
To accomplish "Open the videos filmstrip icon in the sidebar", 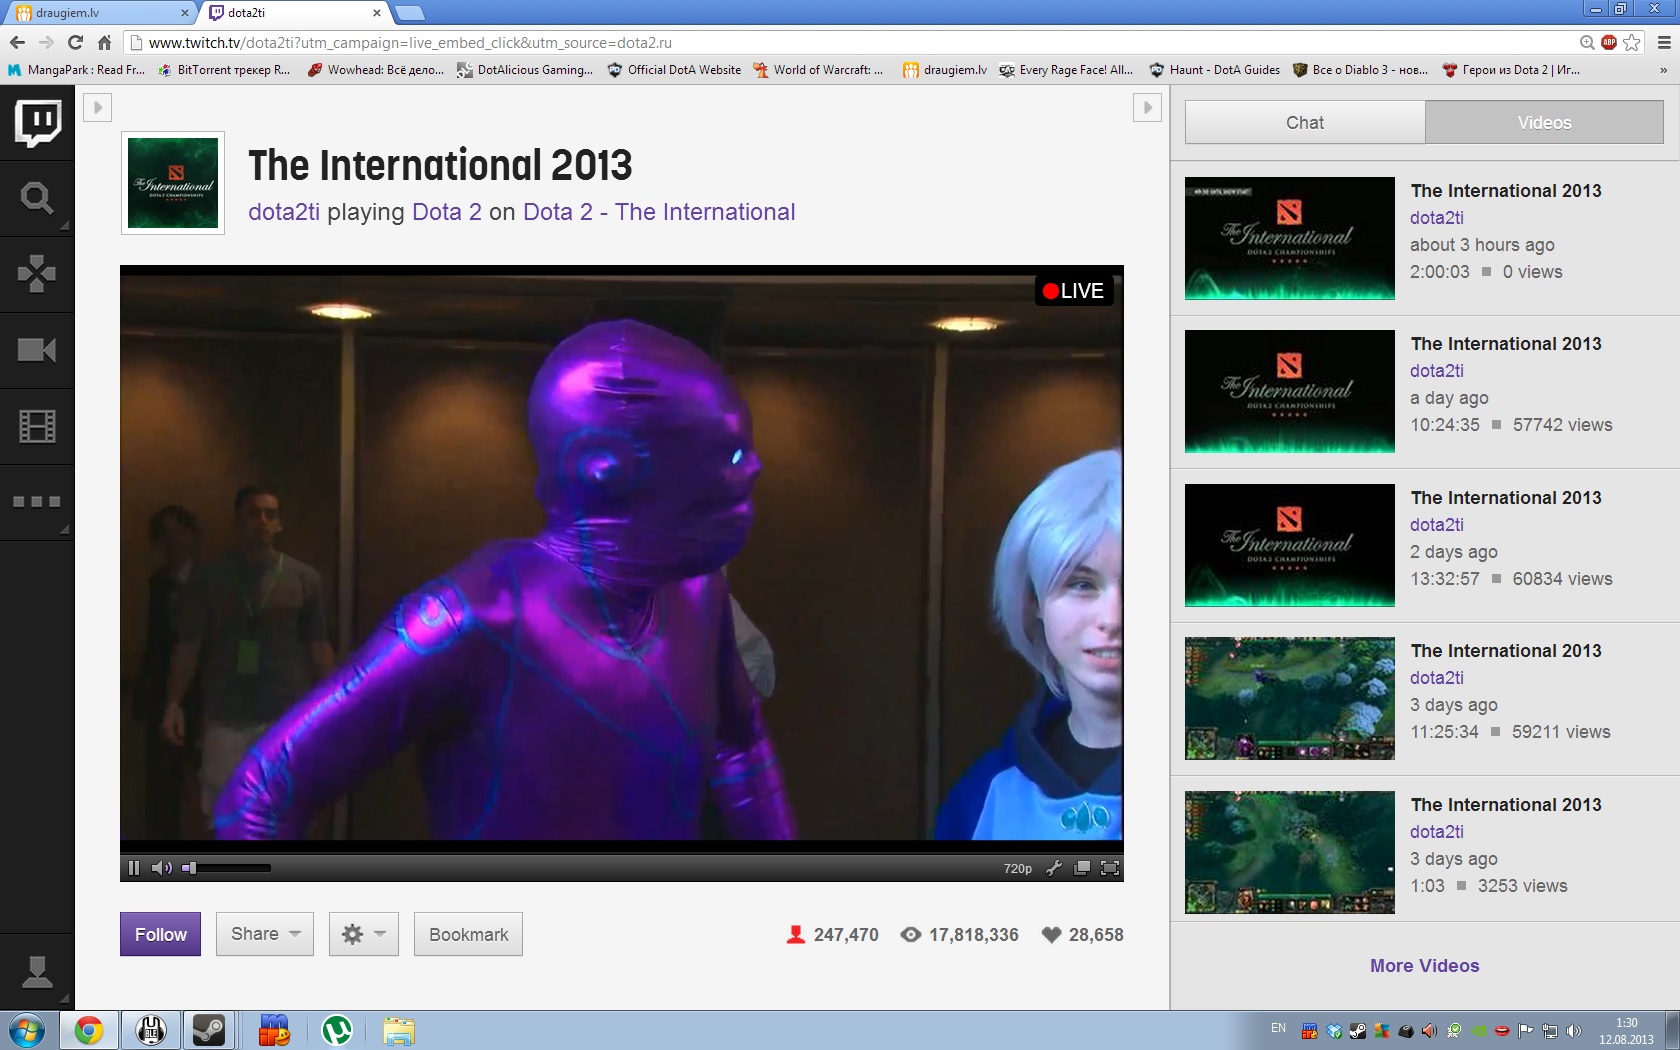I will pyautogui.click(x=37, y=427).
